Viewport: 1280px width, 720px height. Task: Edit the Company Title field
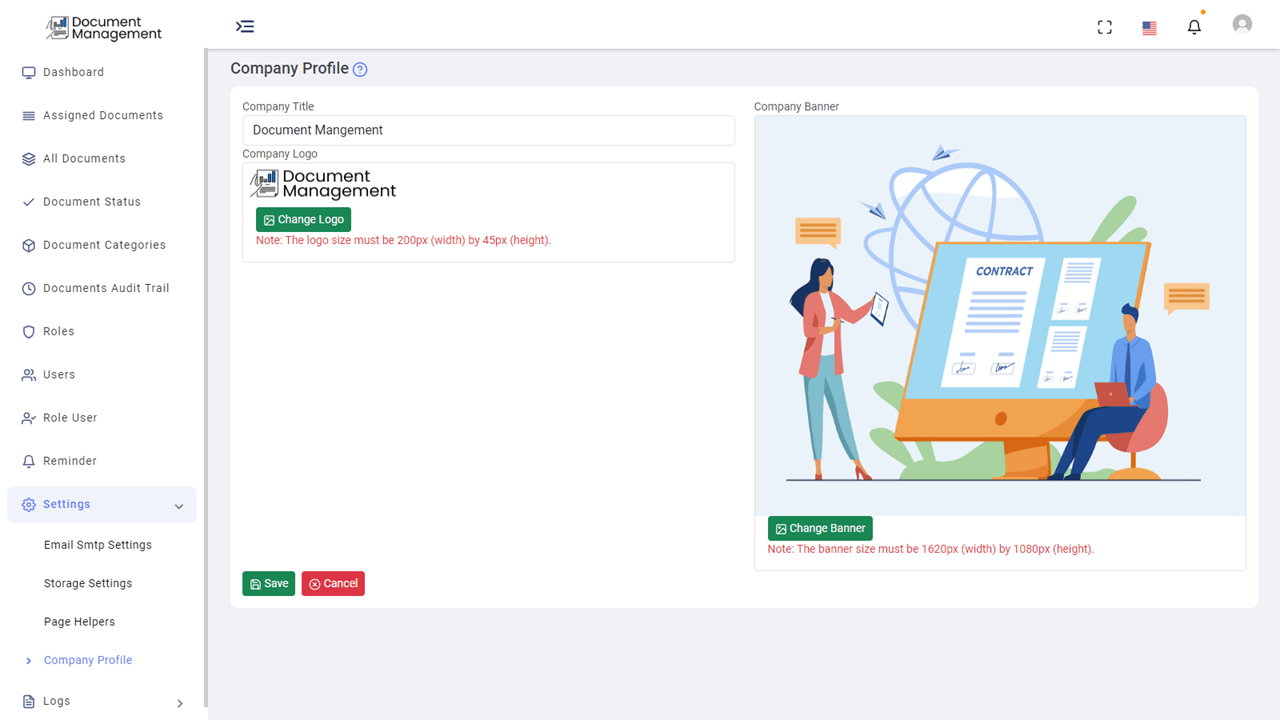tap(488, 130)
